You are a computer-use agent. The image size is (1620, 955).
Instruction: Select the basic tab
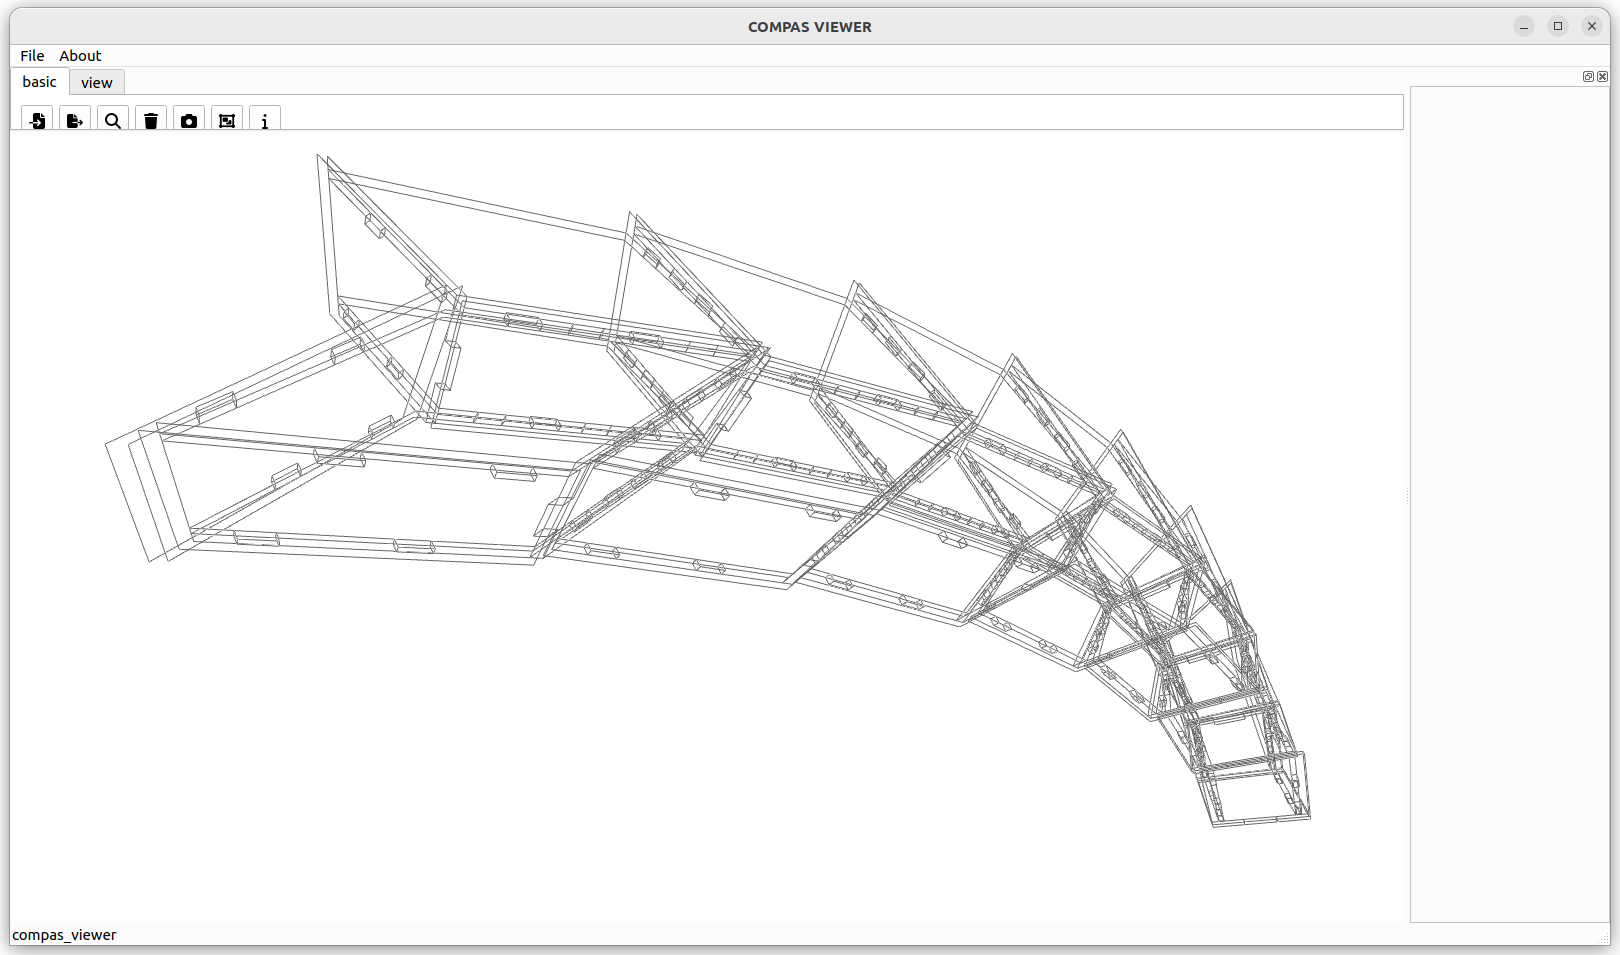[x=40, y=82]
